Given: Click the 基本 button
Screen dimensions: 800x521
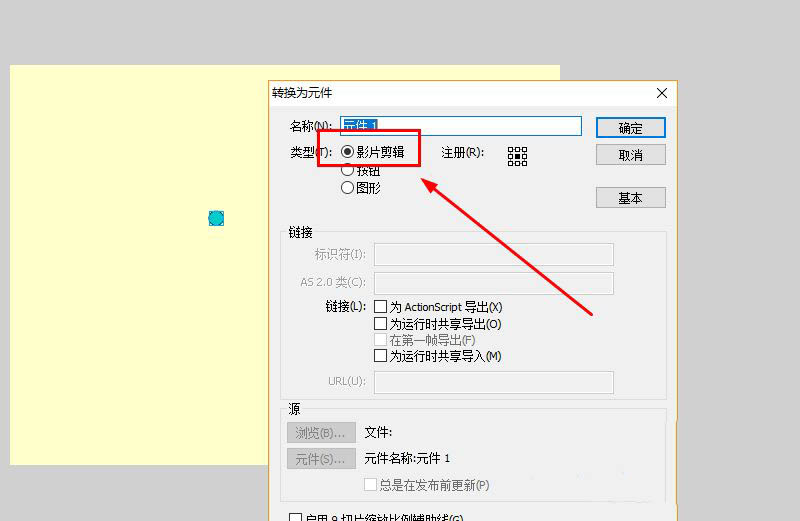Looking at the screenshot, I should pos(631,197).
